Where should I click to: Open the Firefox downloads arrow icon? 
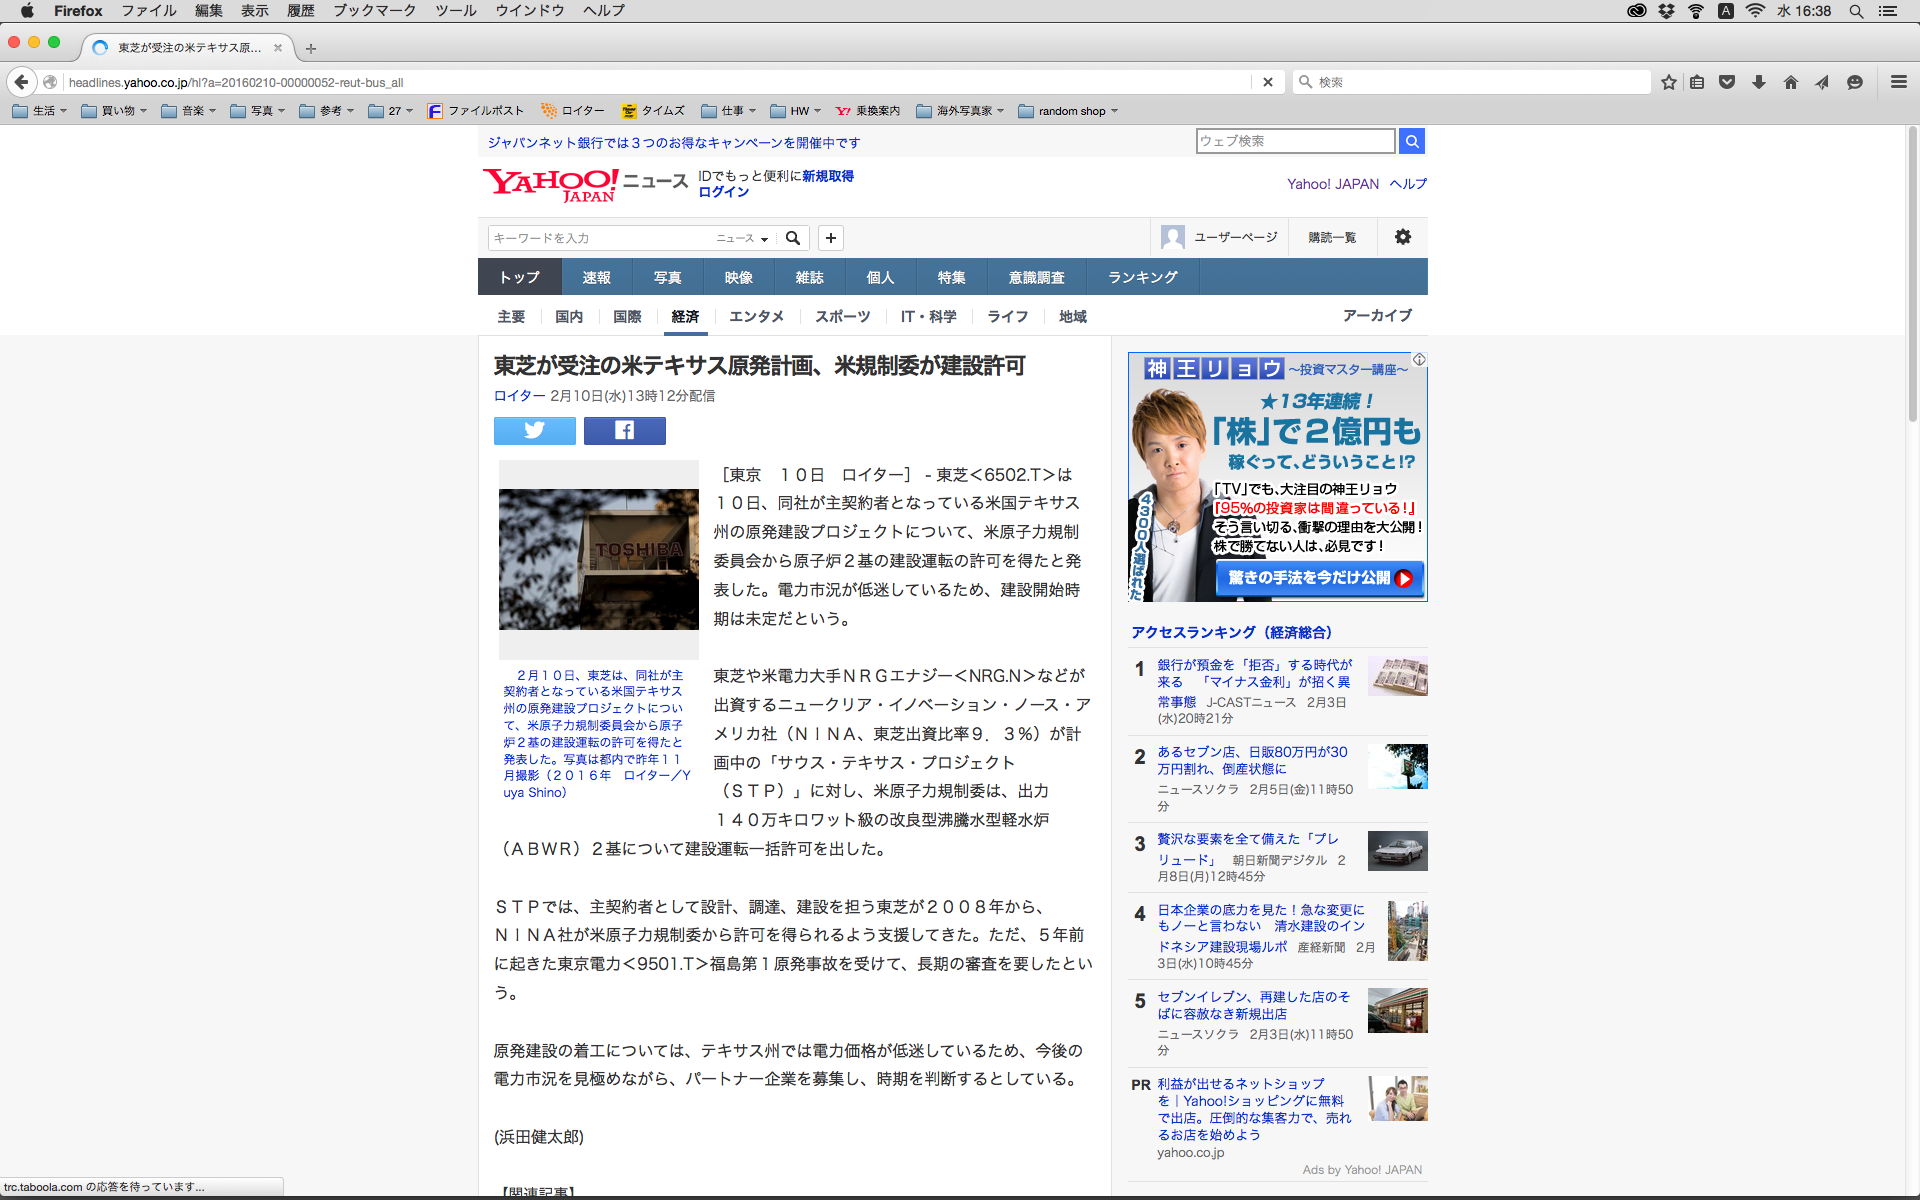(x=1759, y=82)
